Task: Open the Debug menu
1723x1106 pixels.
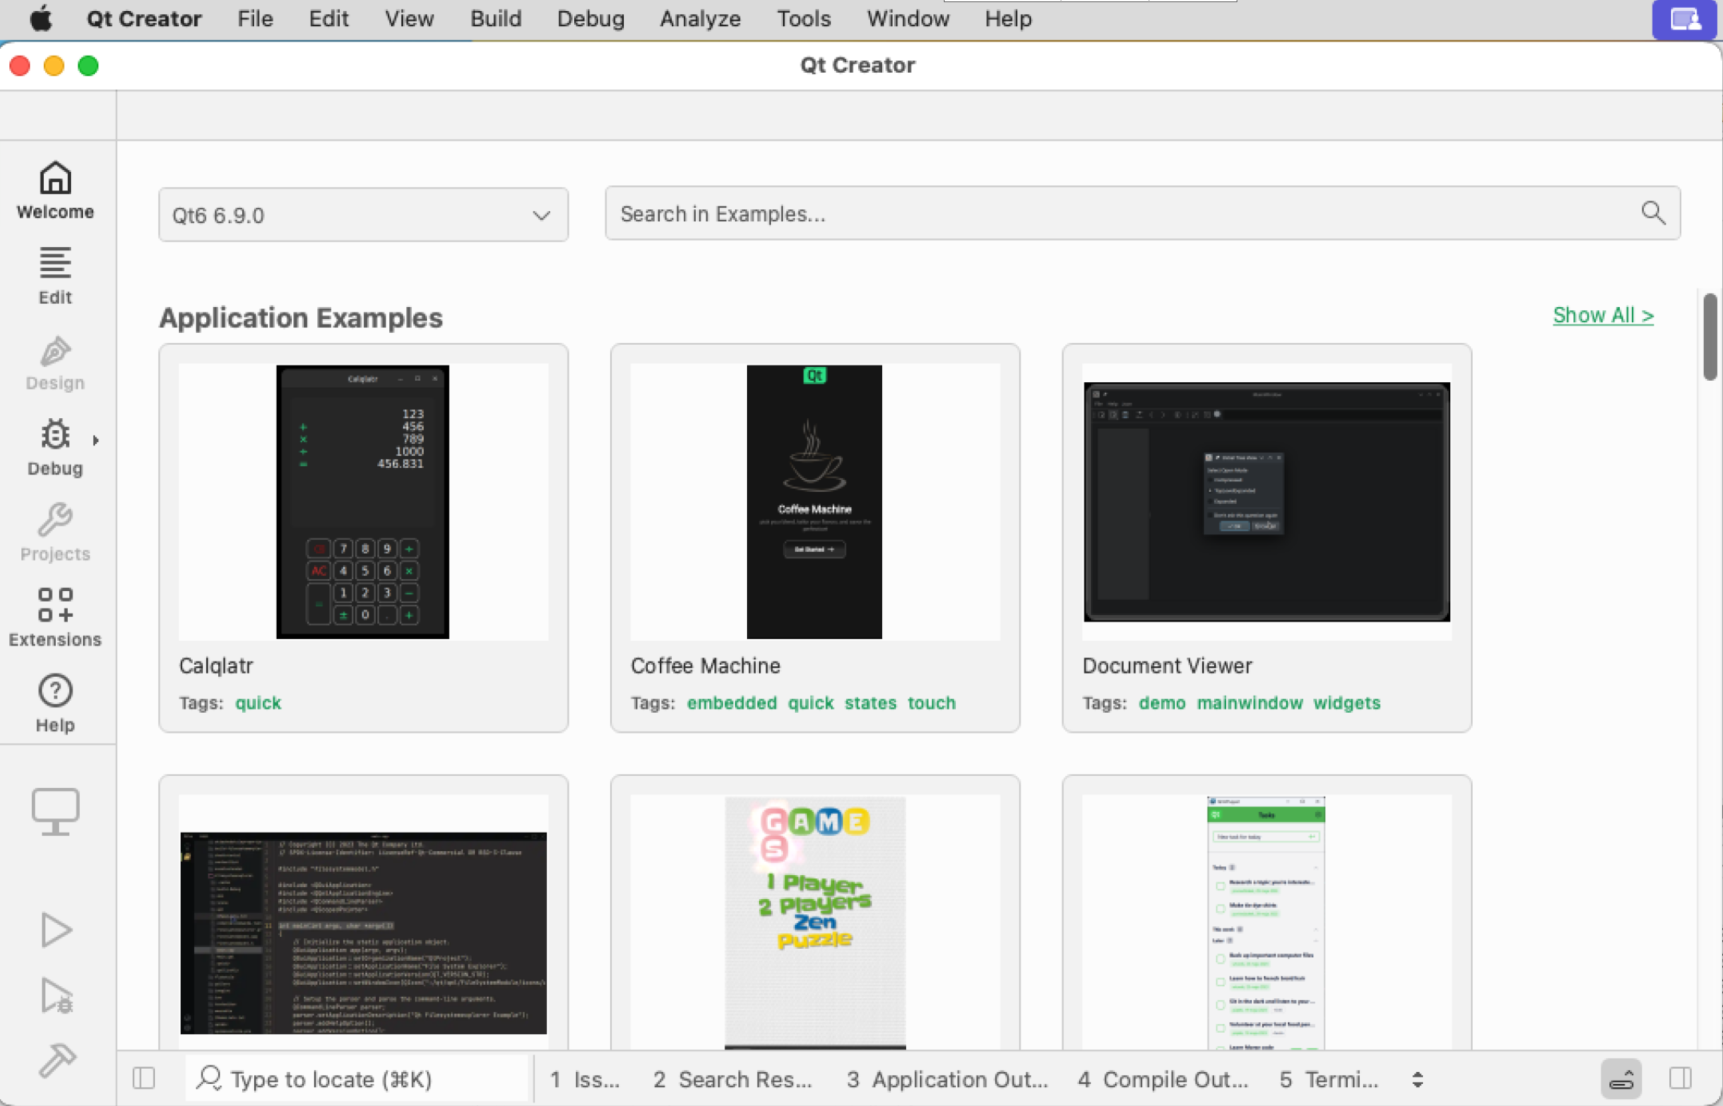Action: [591, 19]
